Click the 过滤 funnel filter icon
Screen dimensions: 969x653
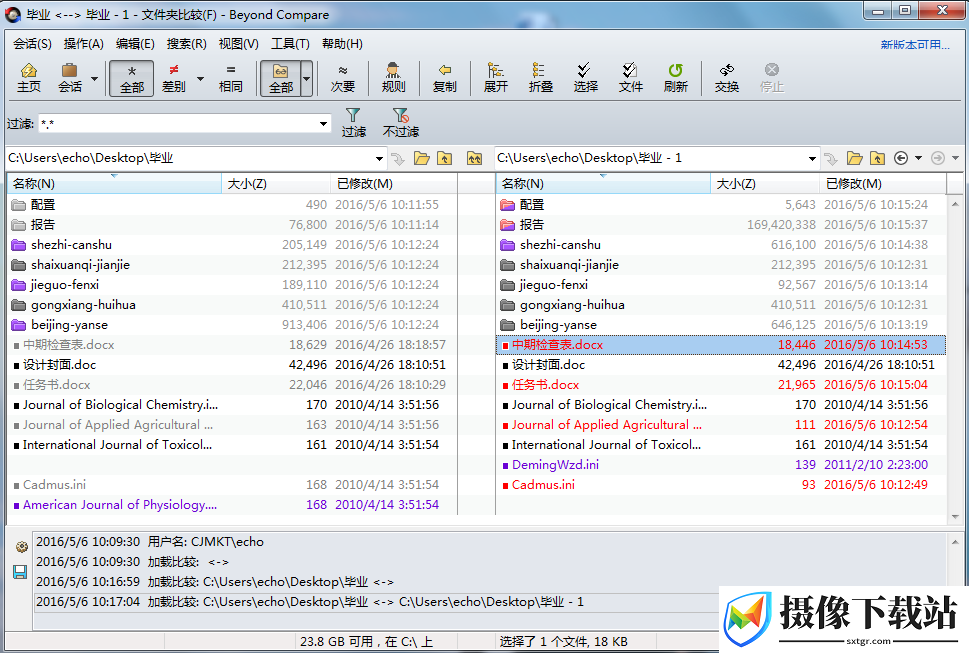click(353, 116)
